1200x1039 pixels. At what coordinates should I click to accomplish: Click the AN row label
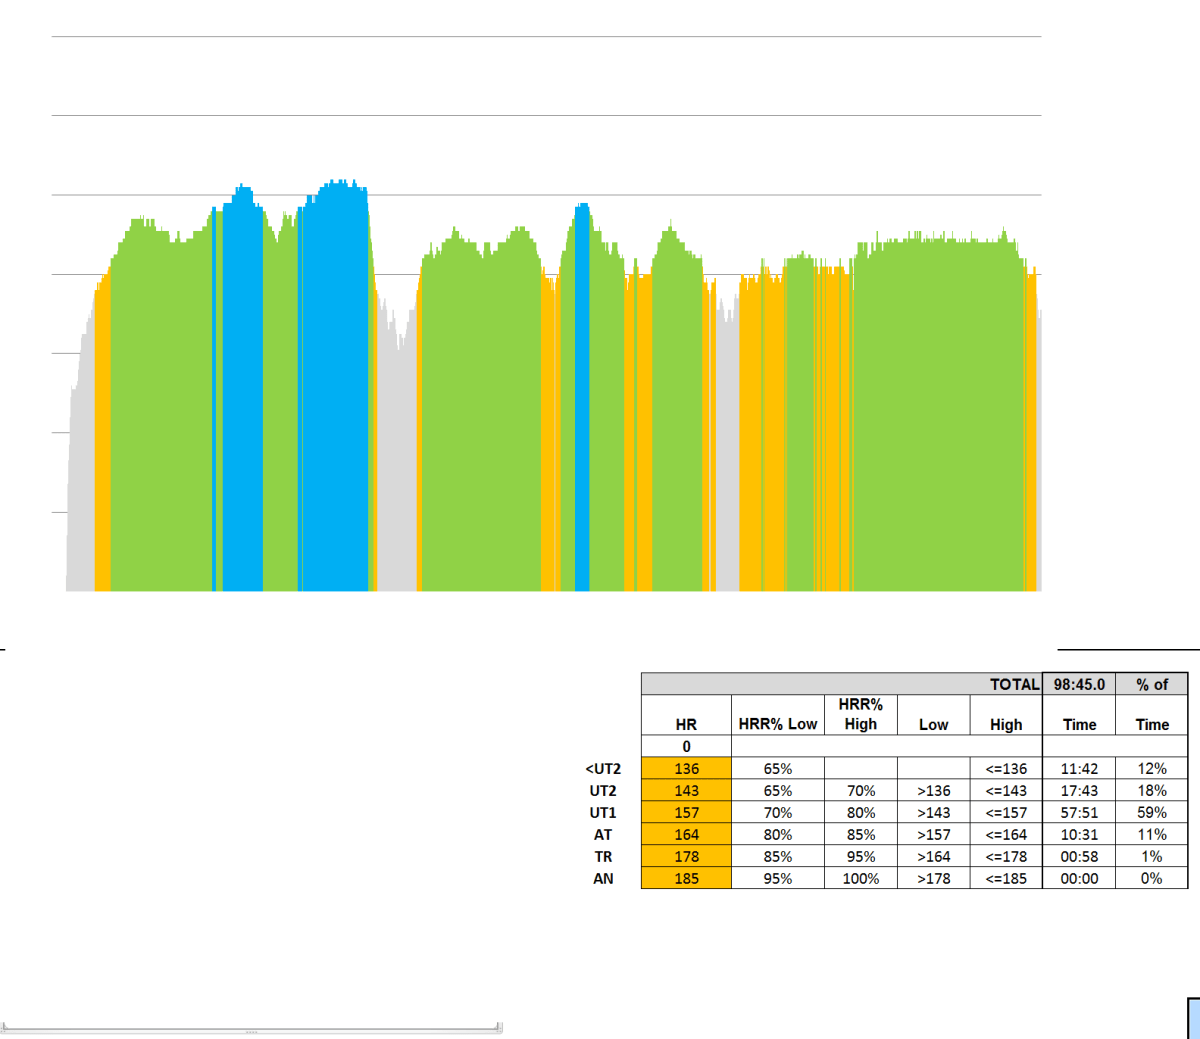603,879
